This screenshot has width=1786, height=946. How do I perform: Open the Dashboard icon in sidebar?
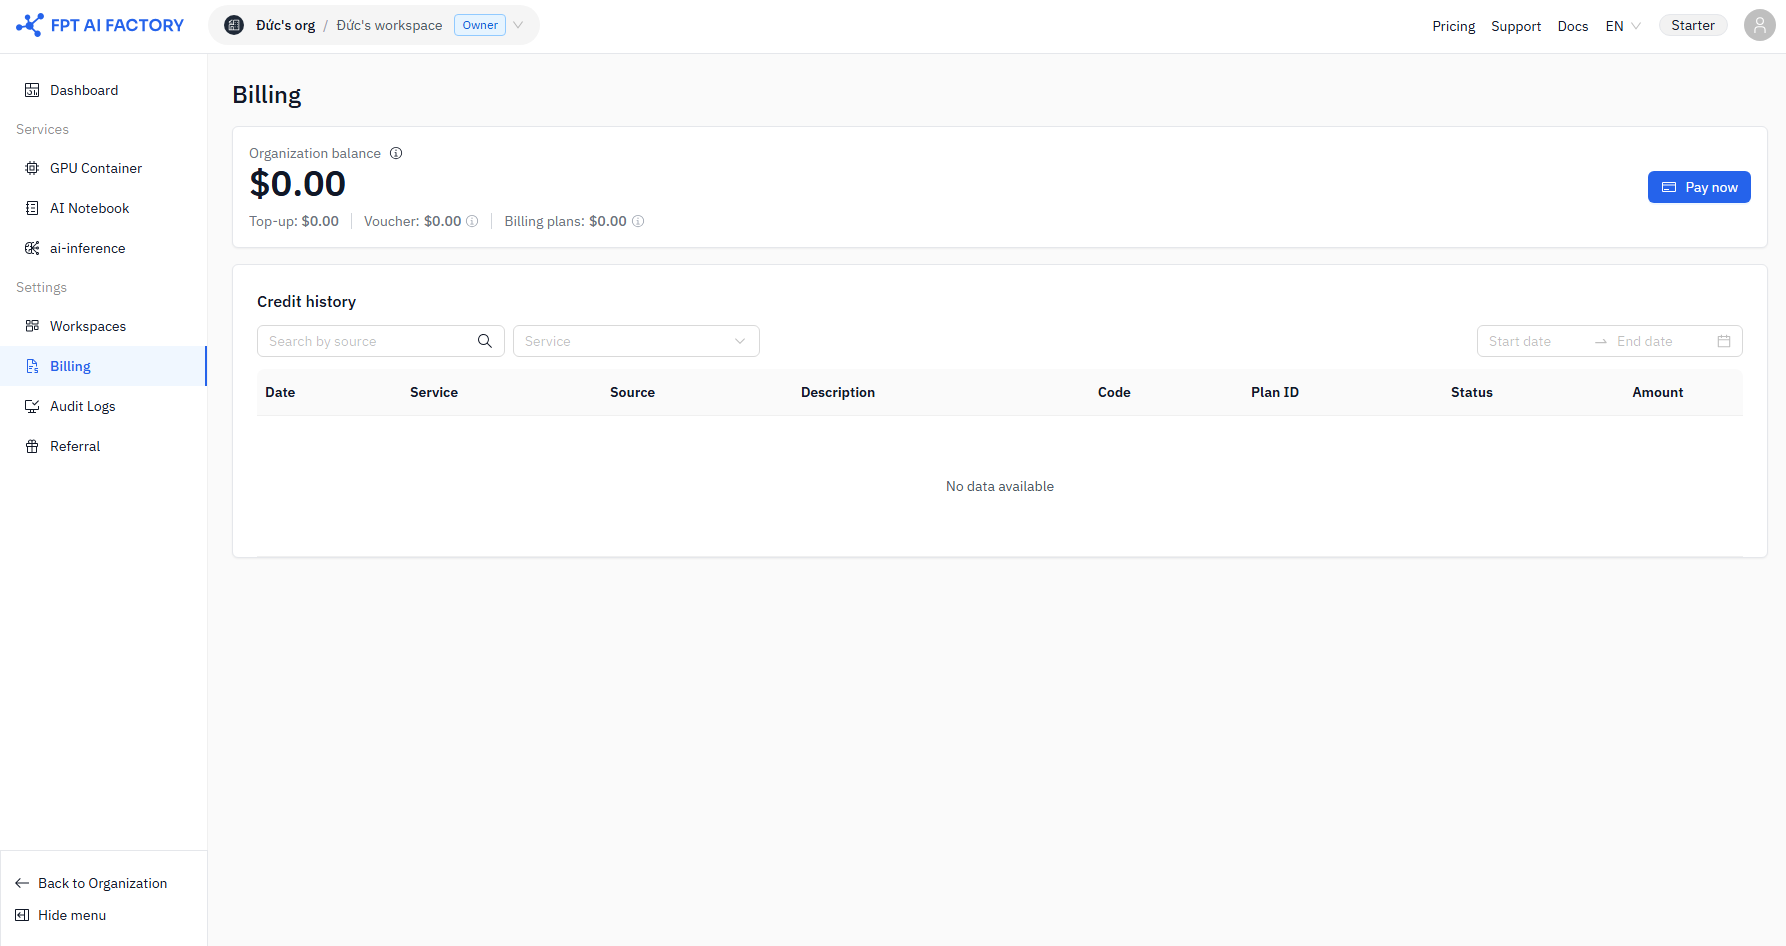[x=32, y=90]
